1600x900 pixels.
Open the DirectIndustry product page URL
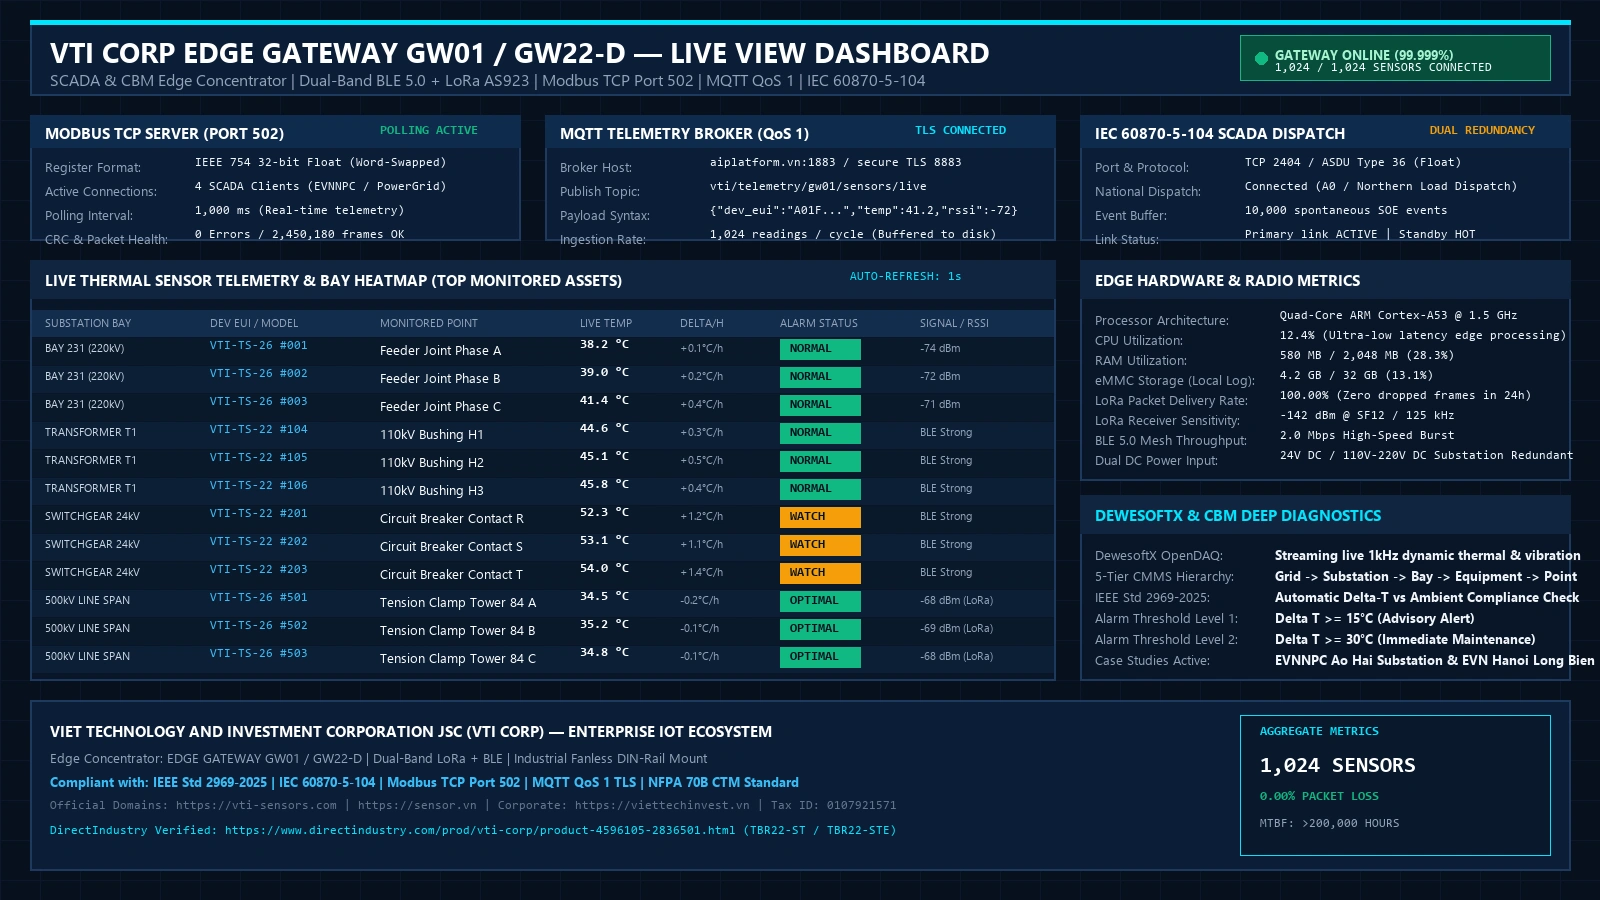[x=480, y=830]
